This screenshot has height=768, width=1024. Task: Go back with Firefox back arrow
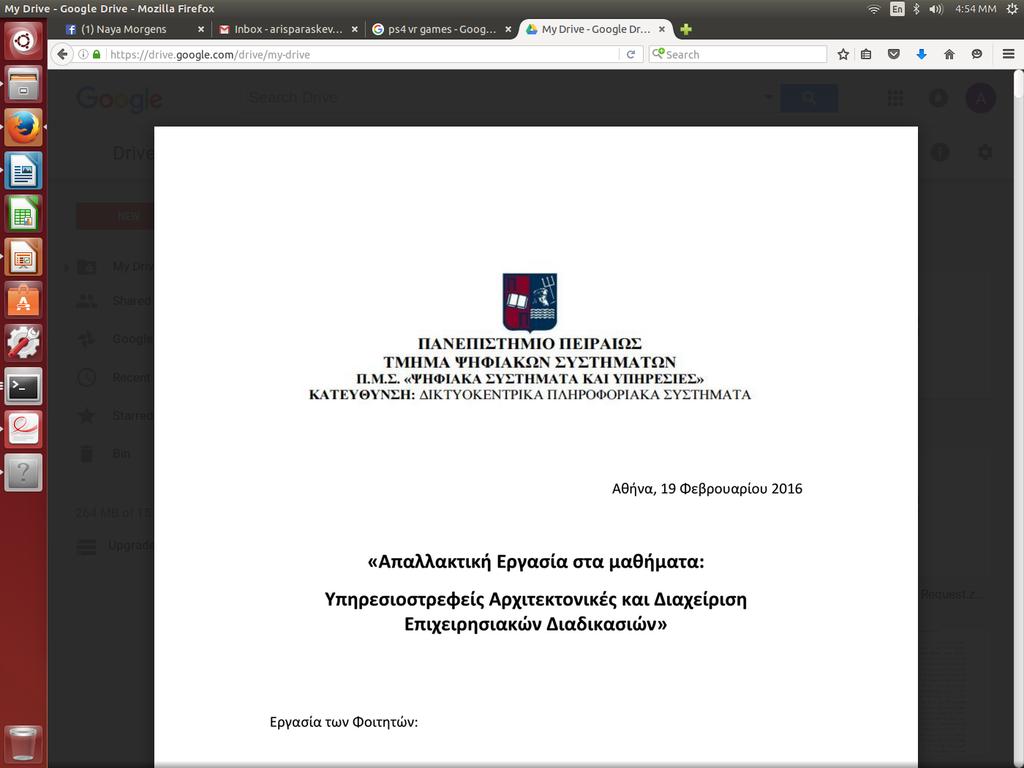62,54
